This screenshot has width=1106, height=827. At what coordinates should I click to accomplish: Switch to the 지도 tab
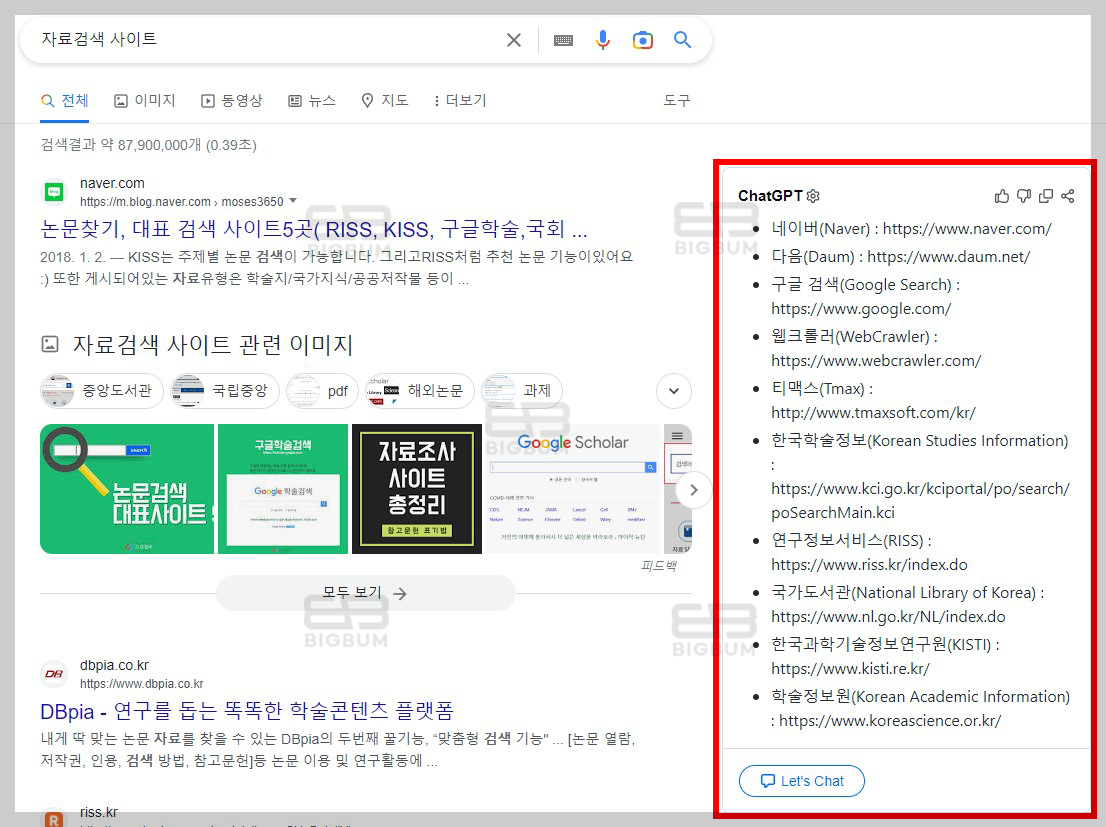pos(385,100)
